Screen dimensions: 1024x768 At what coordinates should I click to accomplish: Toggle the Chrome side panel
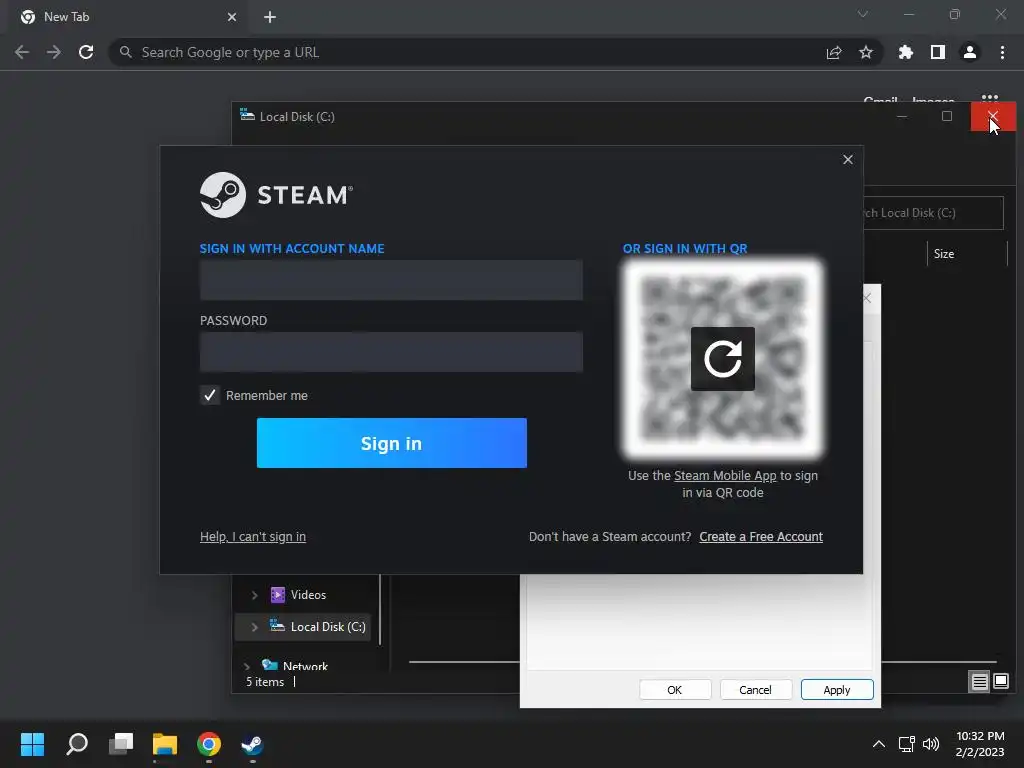(x=938, y=52)
